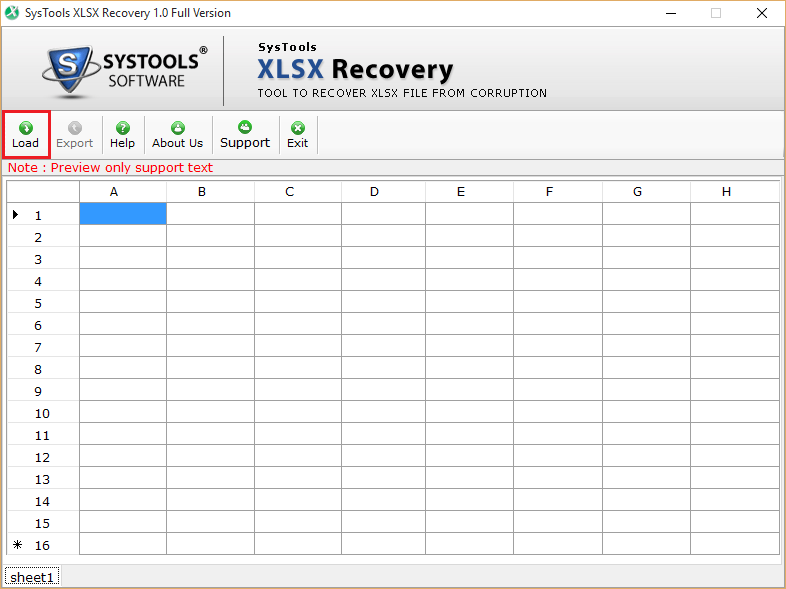
Task: Select column A header
Action: click(x=123, y=191)
